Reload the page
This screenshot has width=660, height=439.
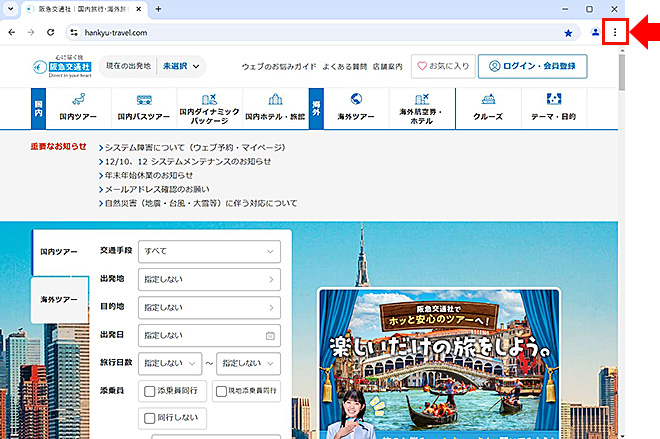click(51, 32)
